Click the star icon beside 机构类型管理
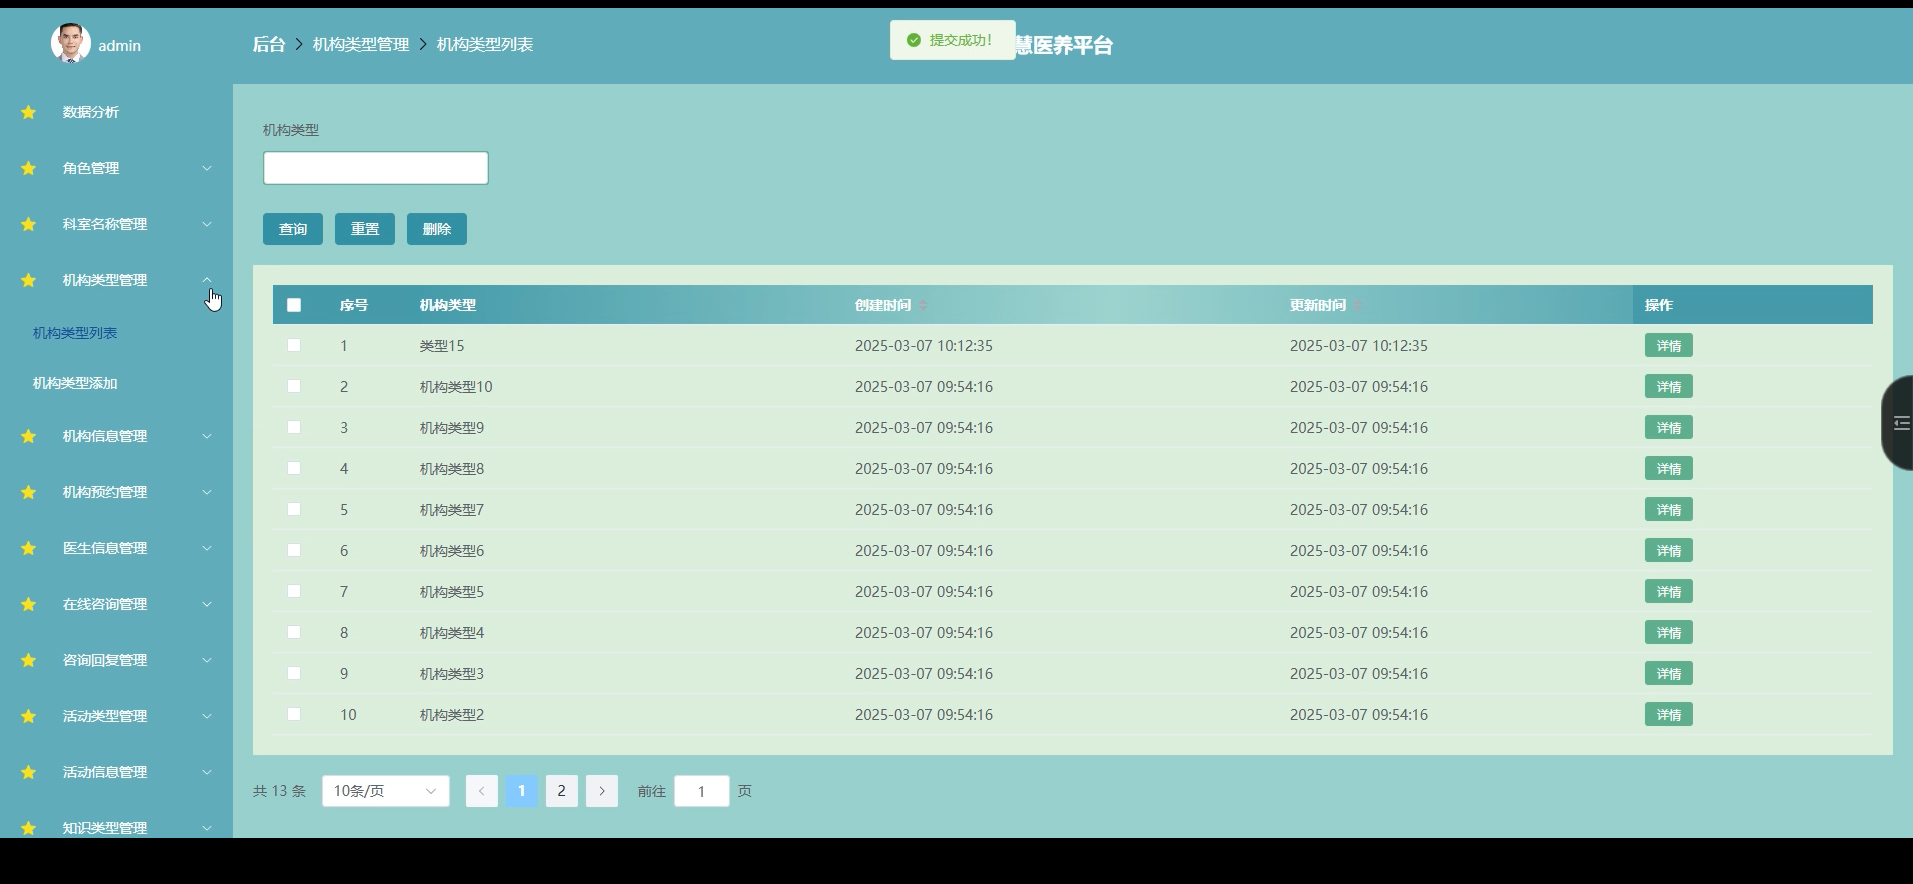The height and width of the screenshot is (884, 1913). pyautogui.click(x=29, y=280)
